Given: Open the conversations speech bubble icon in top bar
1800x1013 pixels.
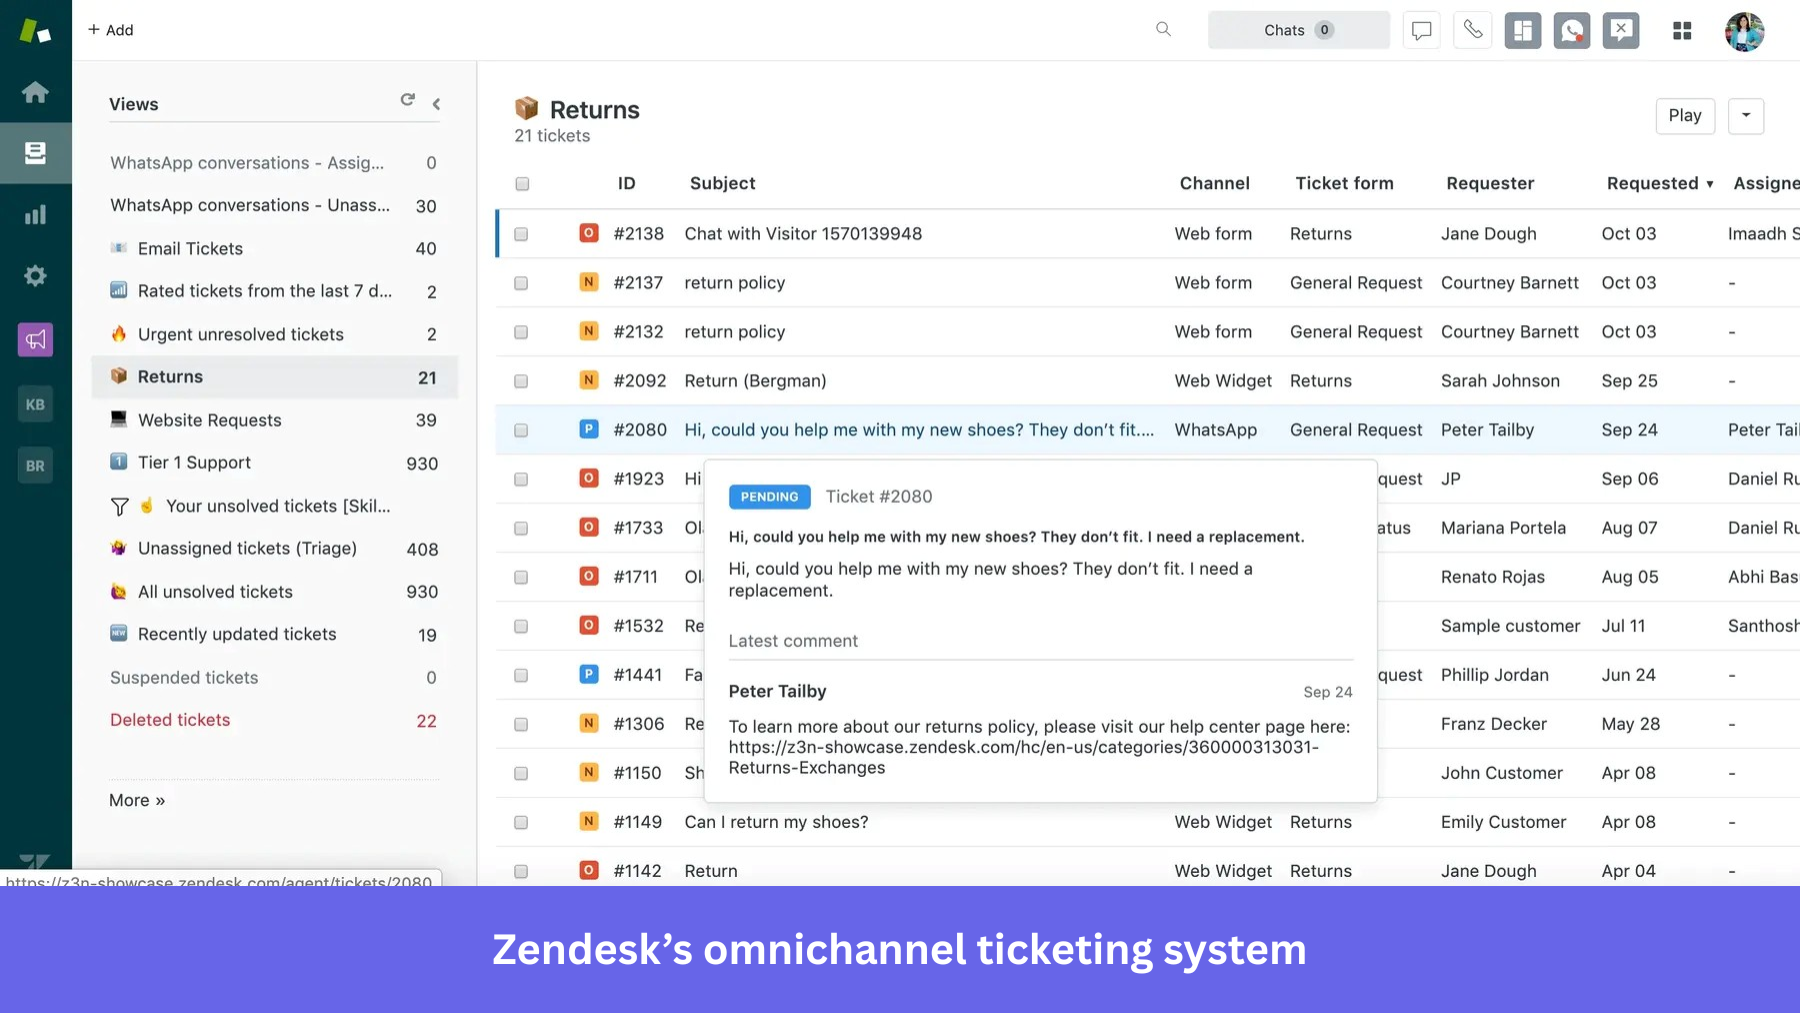Looking at the screenshot, I should tap(1421, 30).
